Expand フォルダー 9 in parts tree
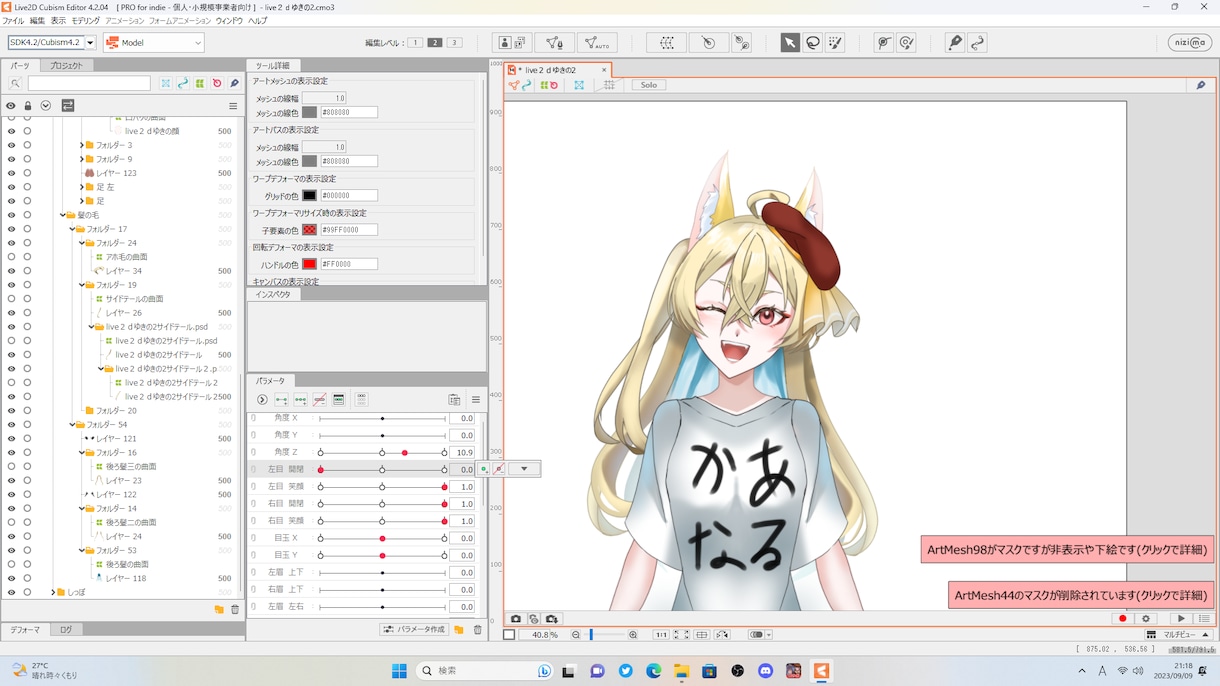1220x686 pixels. click(x=81, y=159)
